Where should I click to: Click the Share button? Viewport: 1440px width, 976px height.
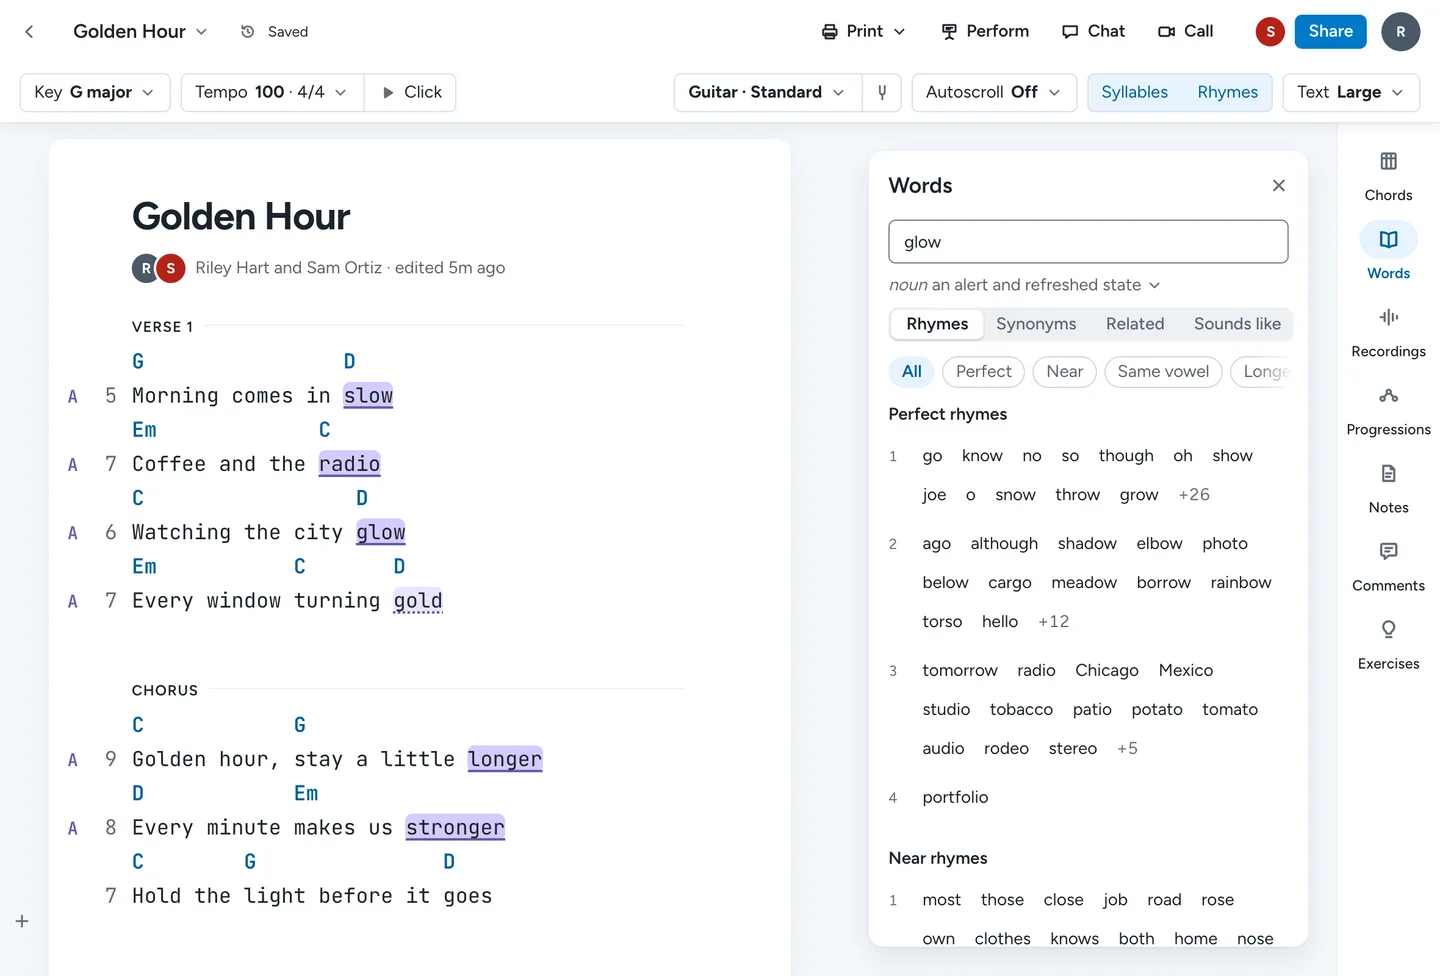tap(1330, 32)
